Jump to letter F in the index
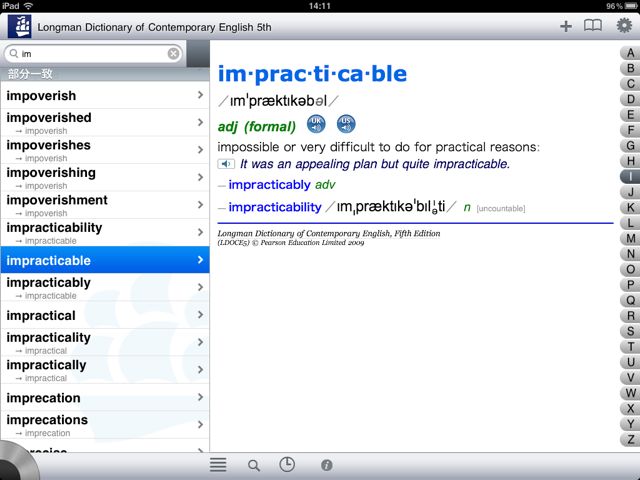The image size is (640, 480). pos(630,130)
